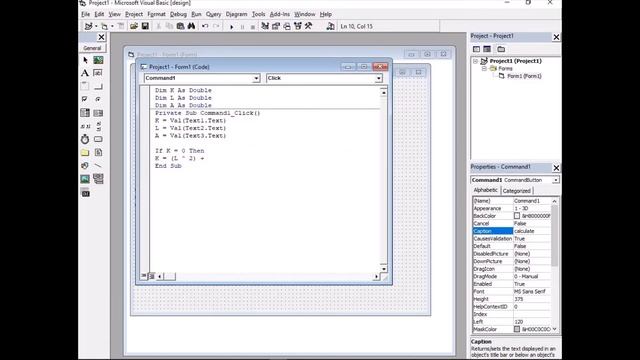Select the PictureBox control tool
Image resolution: width=640 pixels, height=360 pixels.
pos(98,60)
